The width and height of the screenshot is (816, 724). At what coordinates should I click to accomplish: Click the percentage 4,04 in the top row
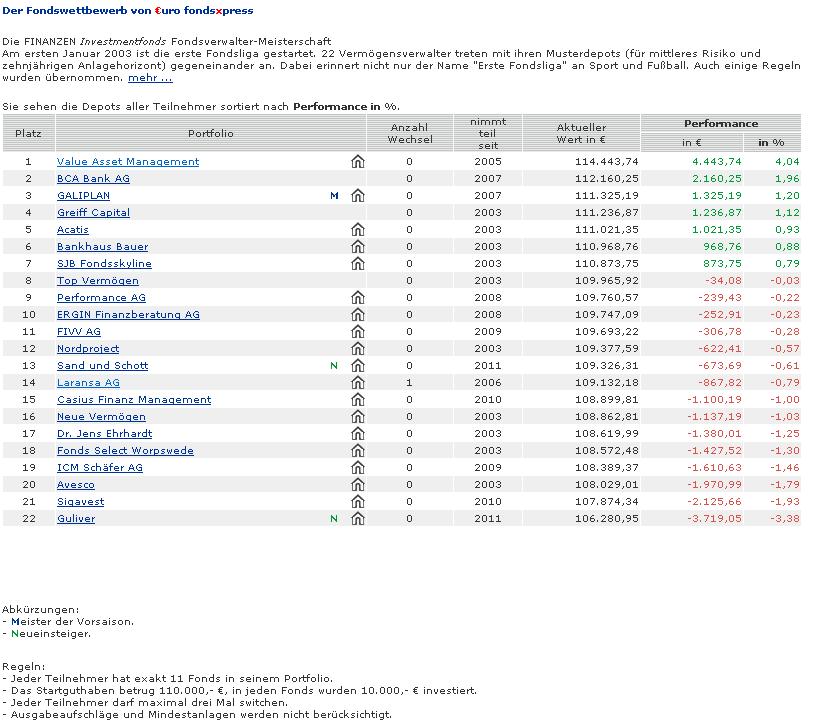[x=787, y=161]
